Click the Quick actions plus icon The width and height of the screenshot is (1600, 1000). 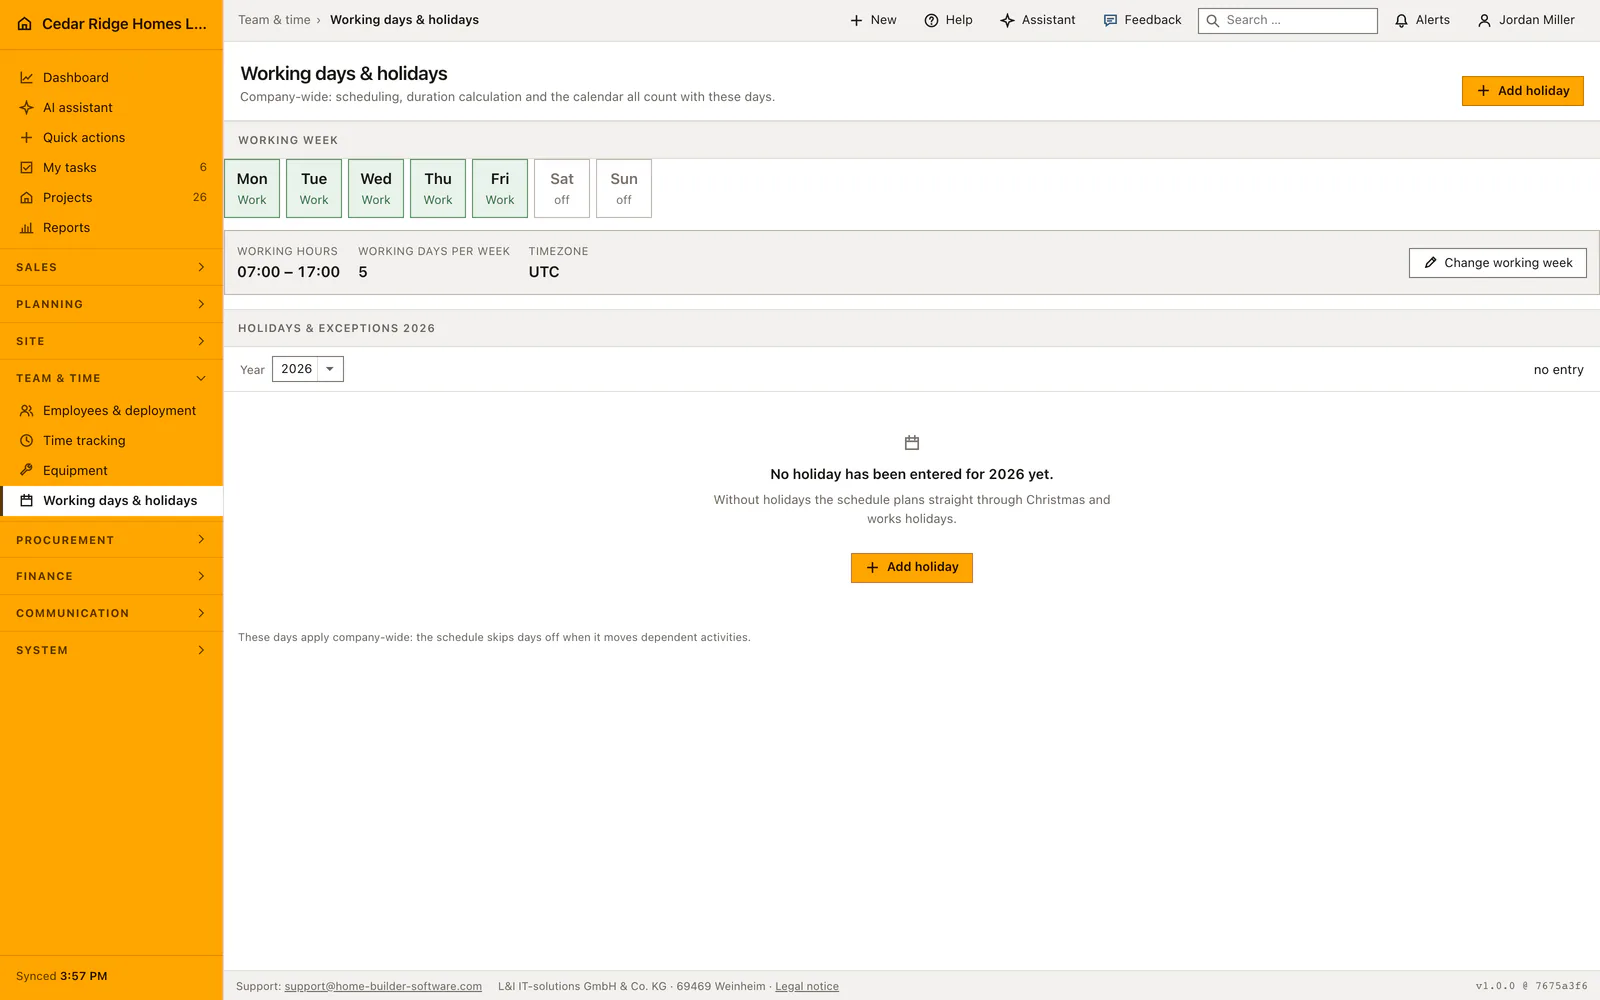pyautogui.click(x=27, y=138)
